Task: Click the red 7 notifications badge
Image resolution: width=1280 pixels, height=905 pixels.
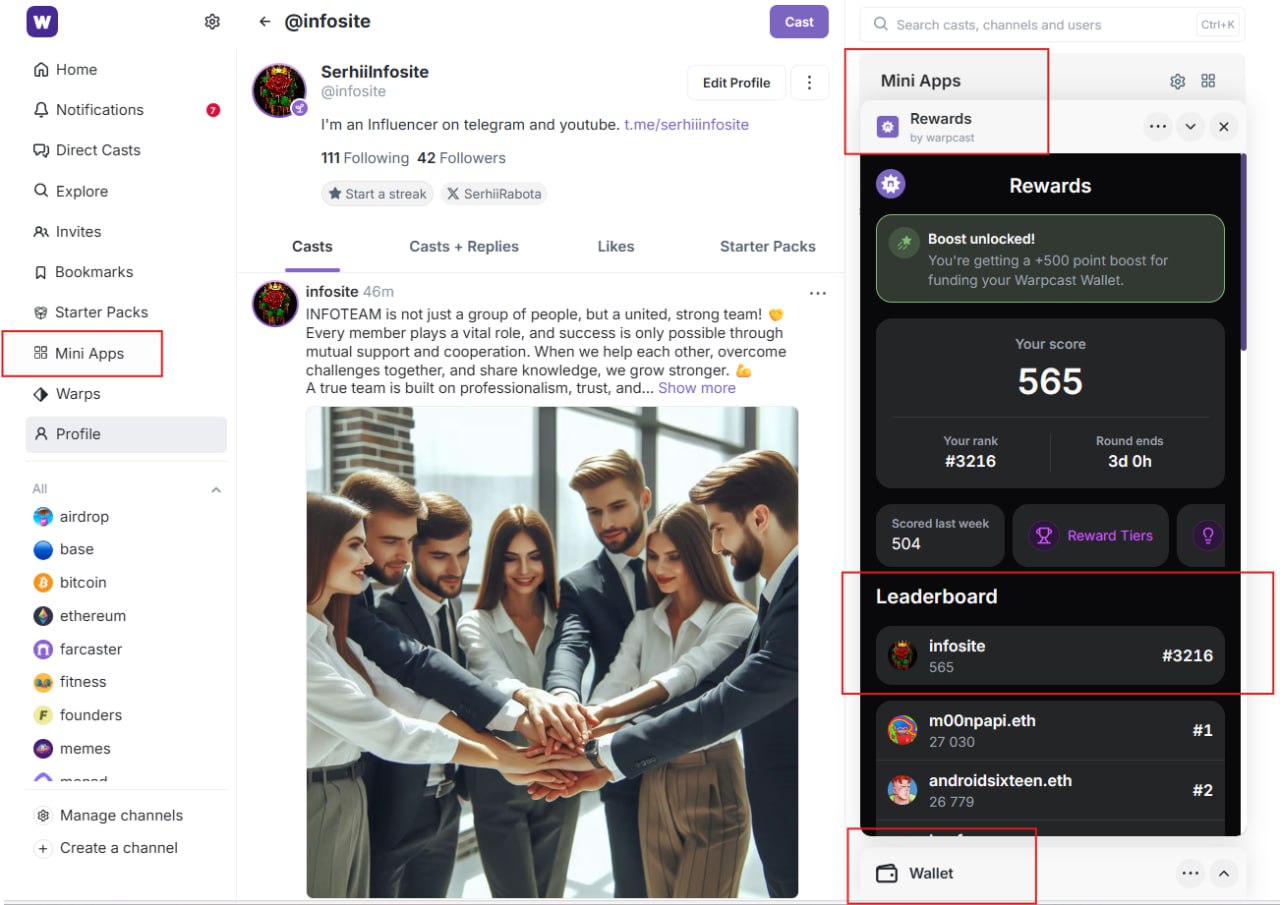Action: 213,110
